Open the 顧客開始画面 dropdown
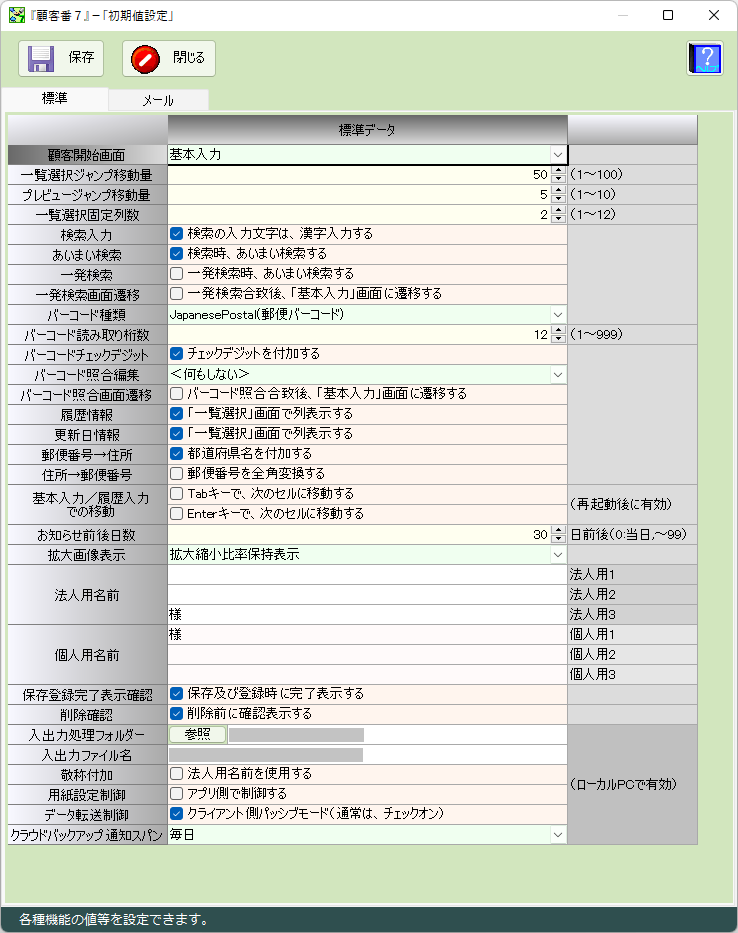 [557, 155]
